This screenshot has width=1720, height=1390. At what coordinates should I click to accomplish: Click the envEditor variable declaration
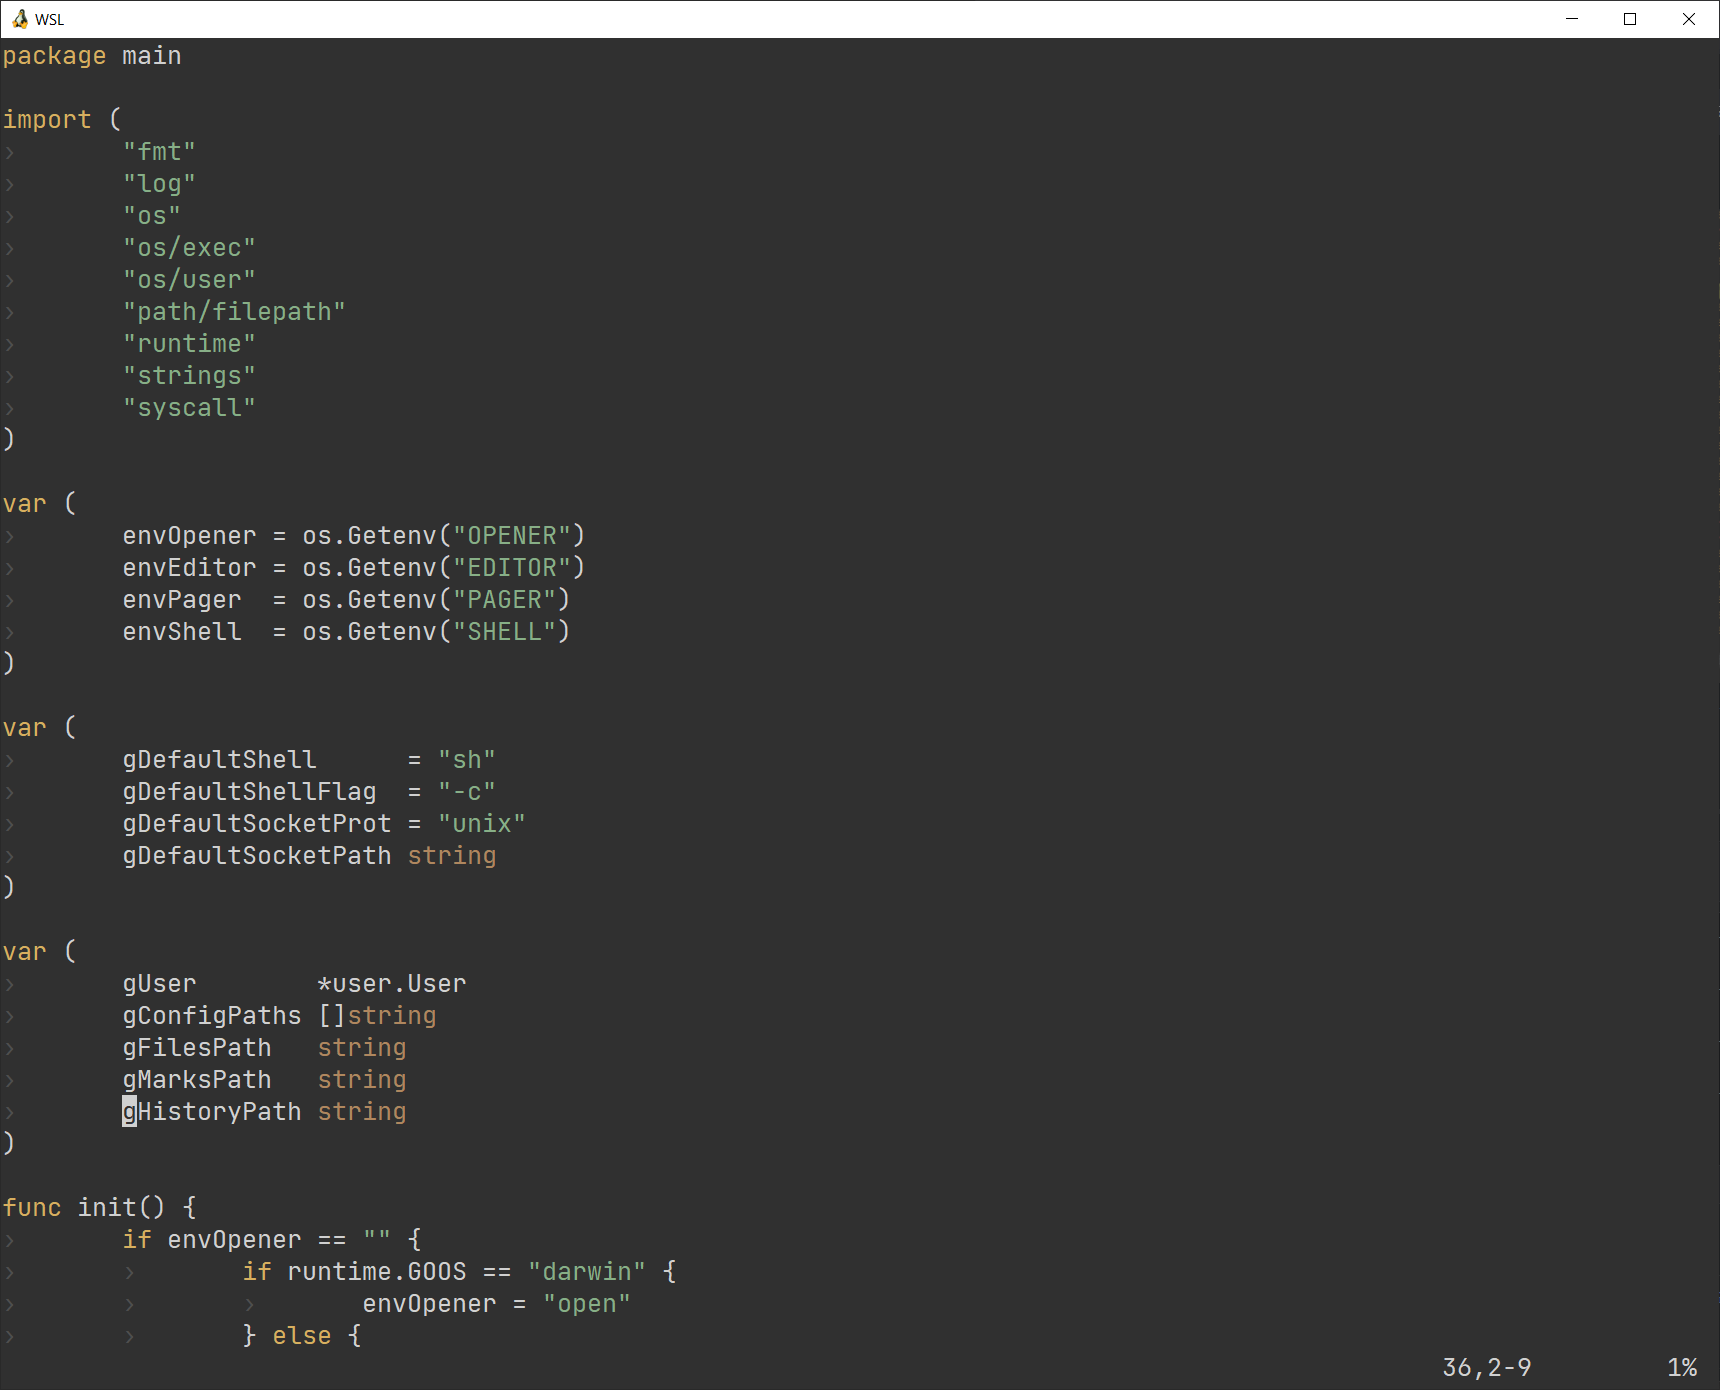pyautogui.click(x=189, y=568)
